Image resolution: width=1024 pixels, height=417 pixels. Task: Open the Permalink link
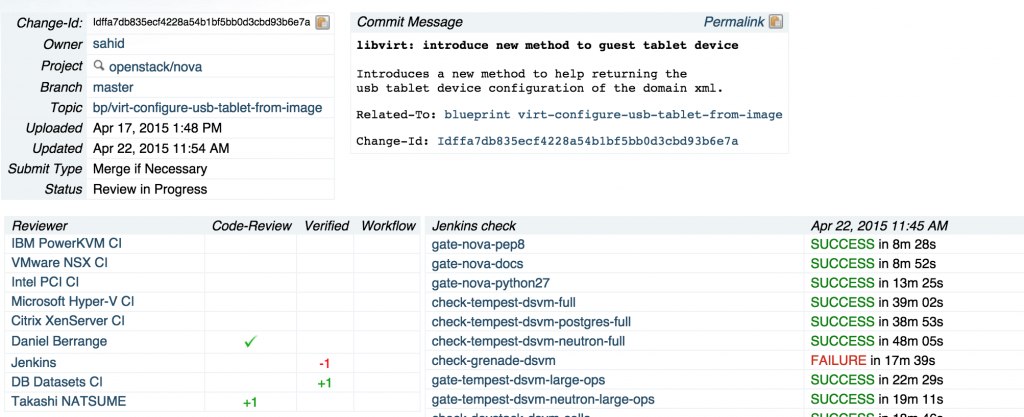(734, 21)
